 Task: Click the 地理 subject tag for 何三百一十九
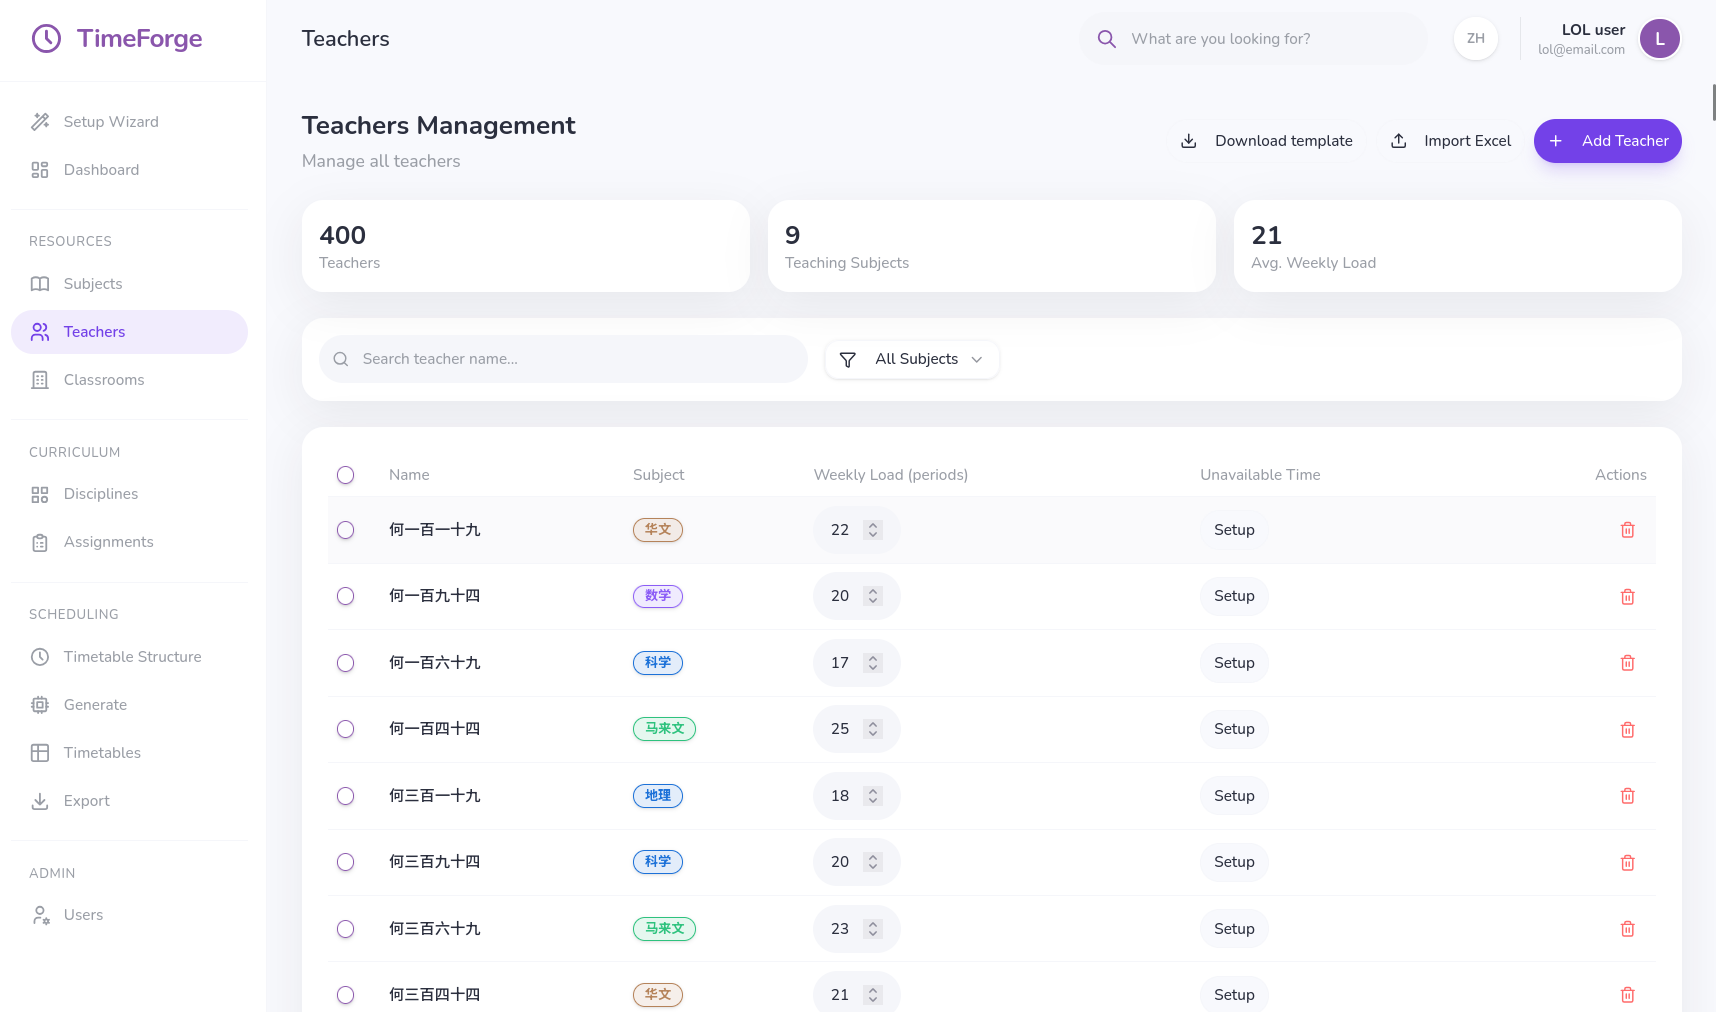(658, 796)
